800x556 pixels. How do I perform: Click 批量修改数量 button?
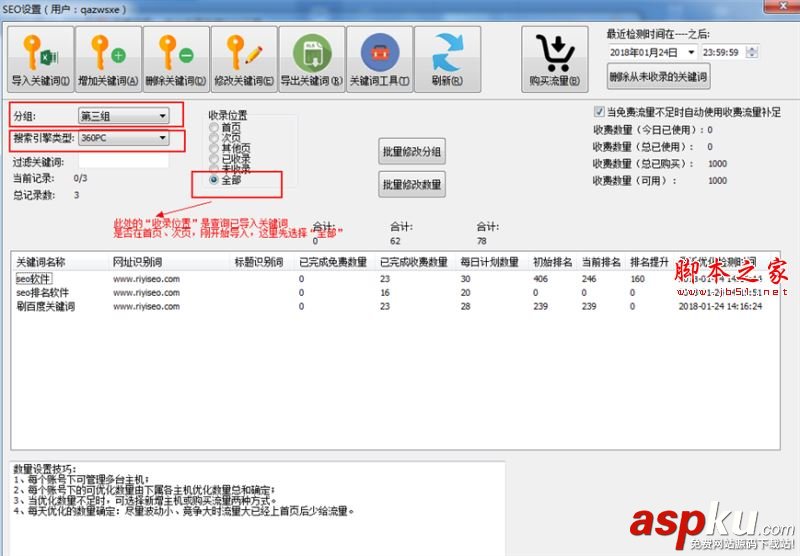coord(412,184)
